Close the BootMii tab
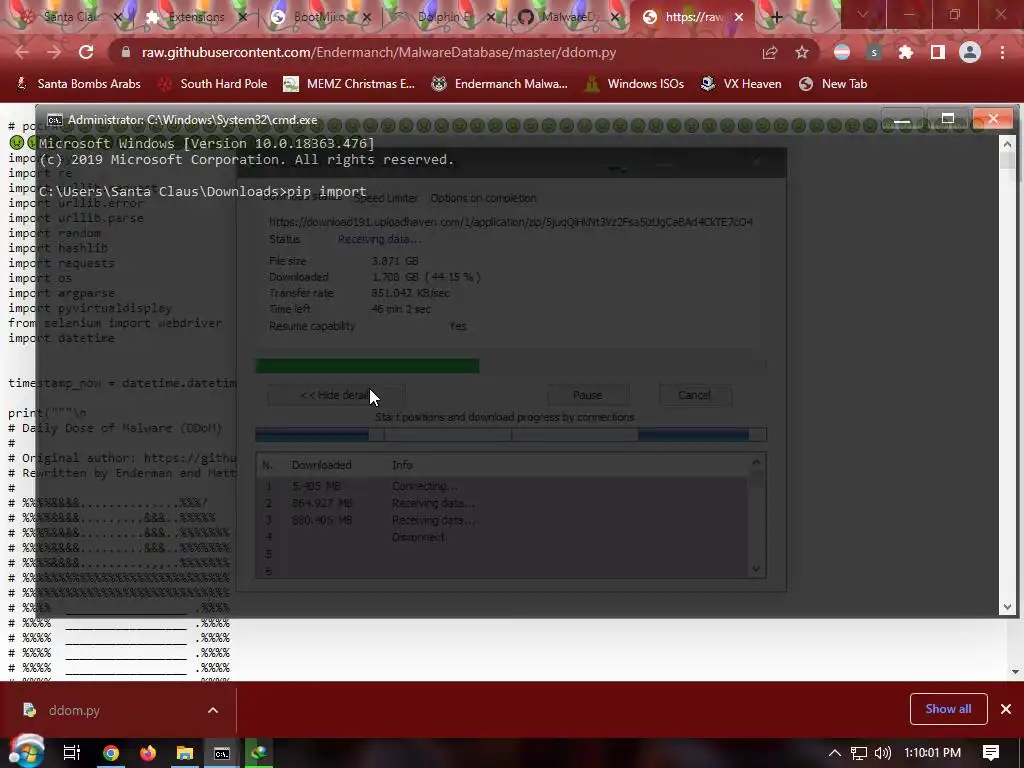Screen dimensions: 1024x768 coord(366,17)
